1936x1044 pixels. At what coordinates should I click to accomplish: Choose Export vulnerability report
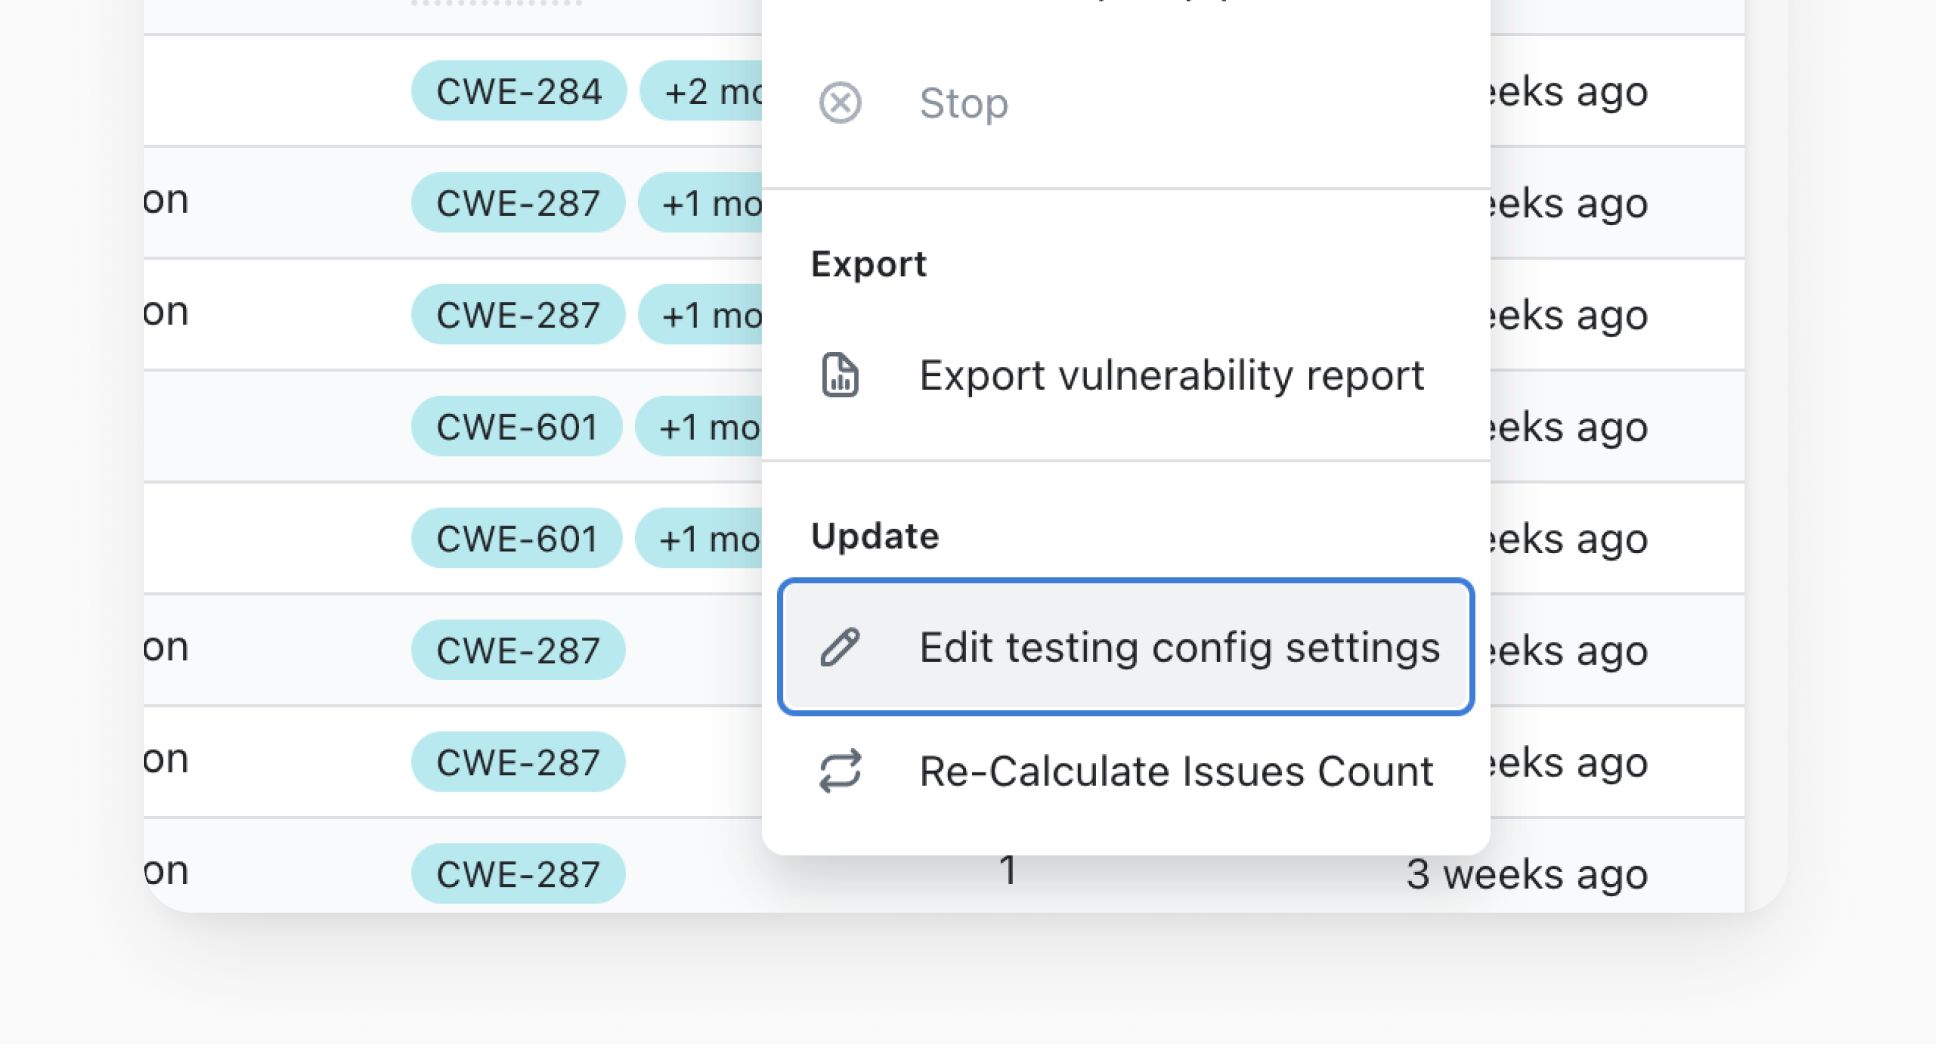click(x=1171, y=376)
